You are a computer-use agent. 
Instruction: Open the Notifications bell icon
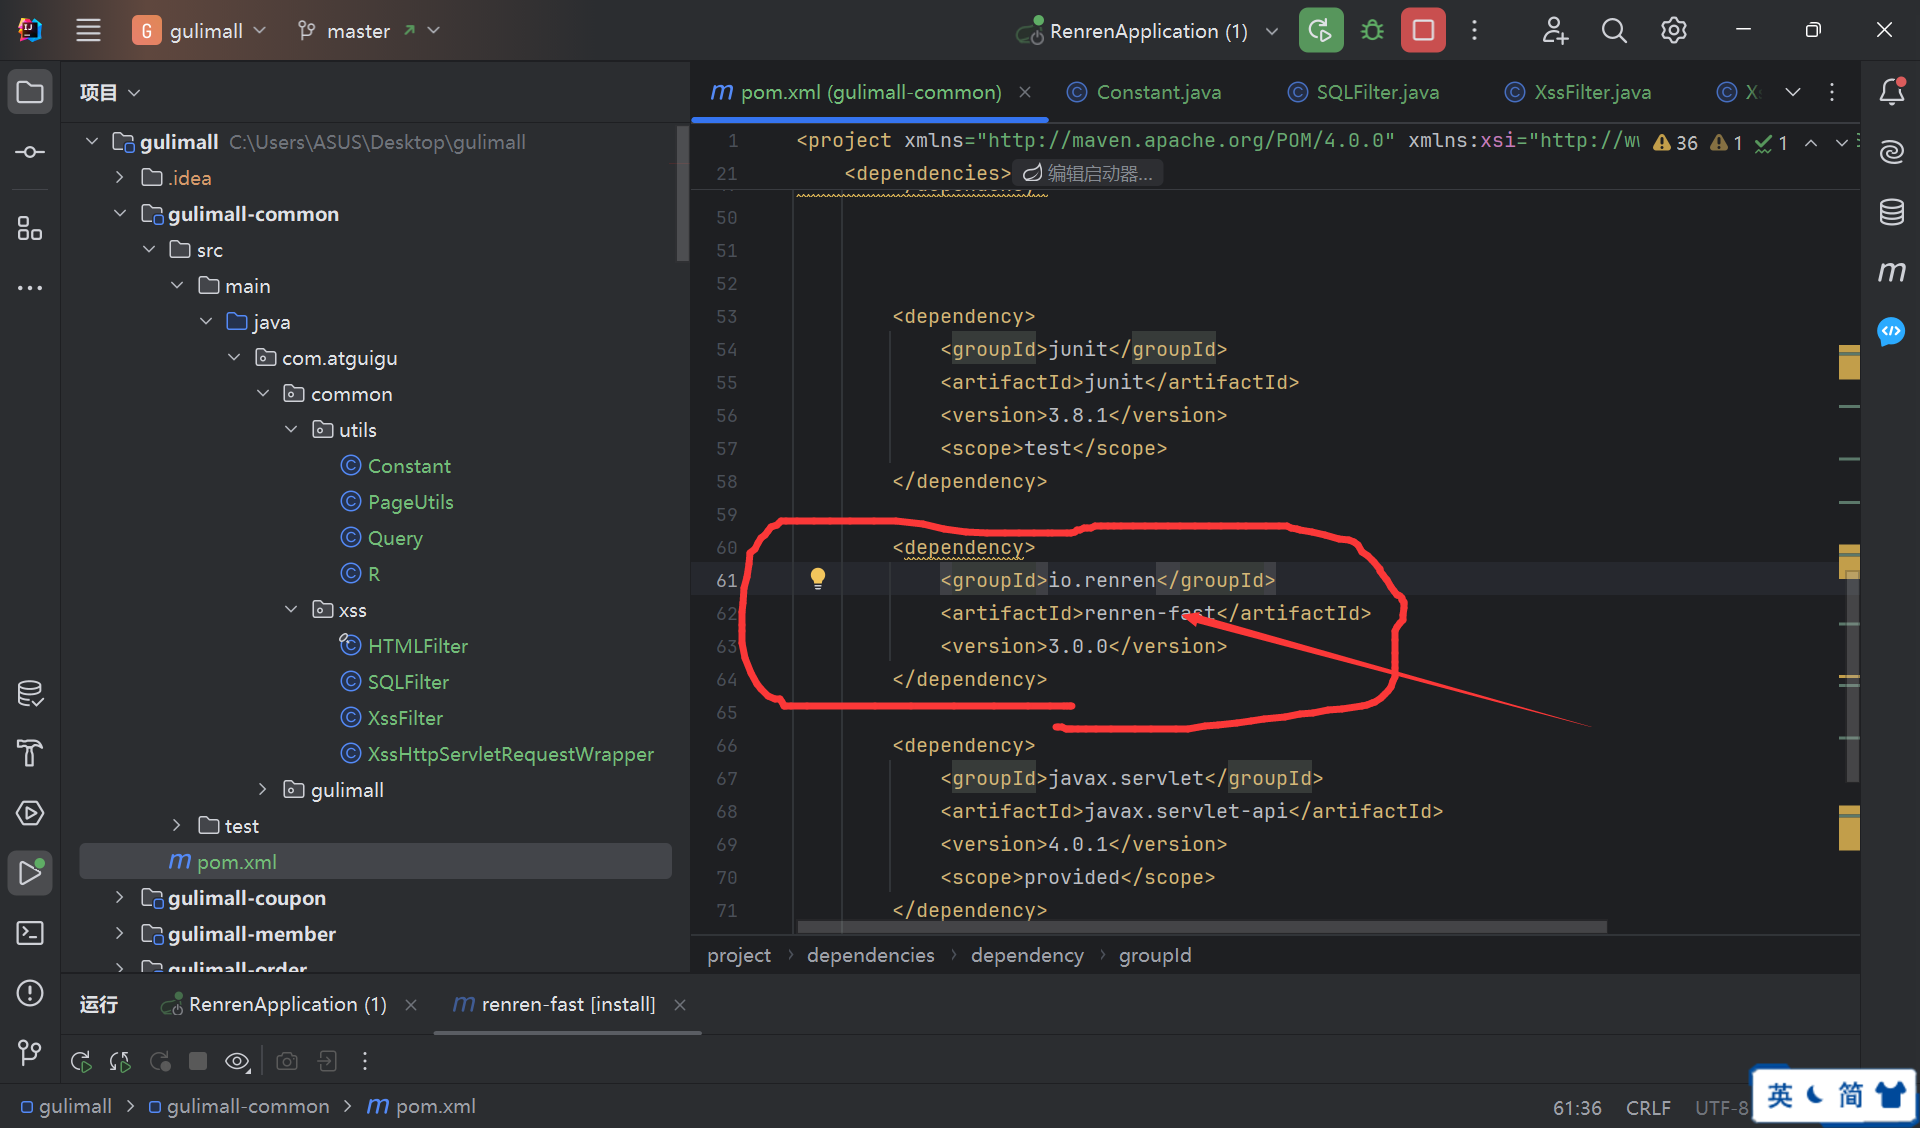(x=1891, y=92)
